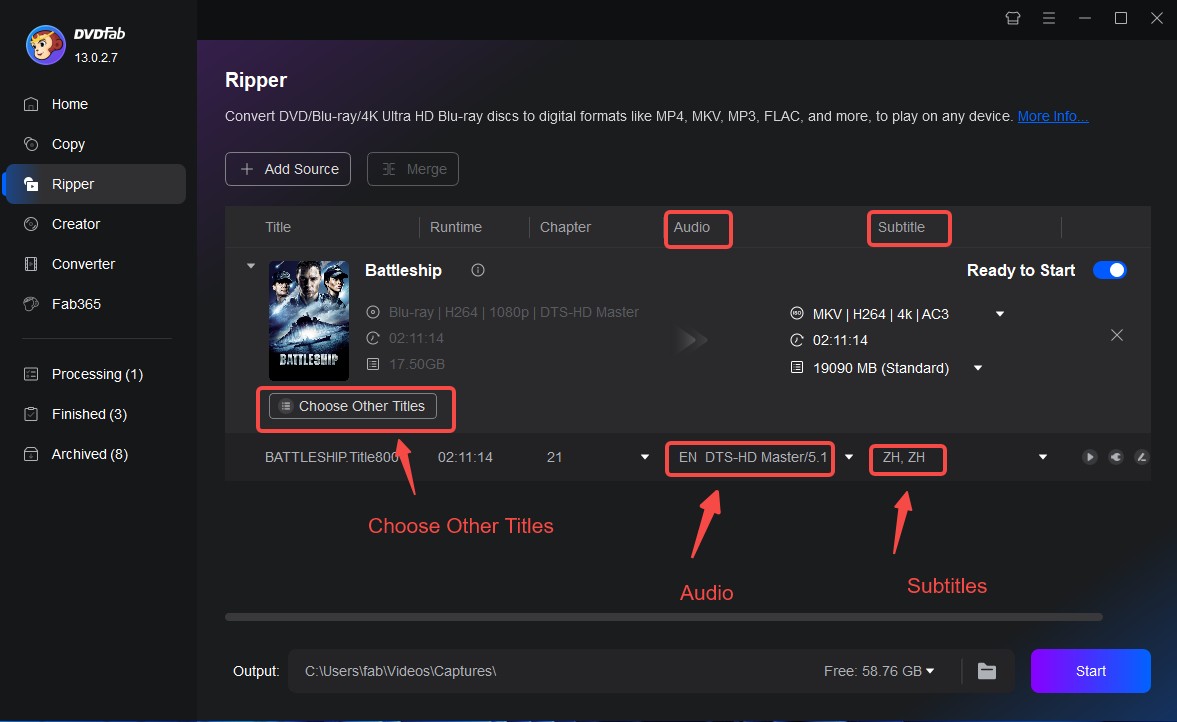Open the More Info link
1177x722 pixels.
1051,115
